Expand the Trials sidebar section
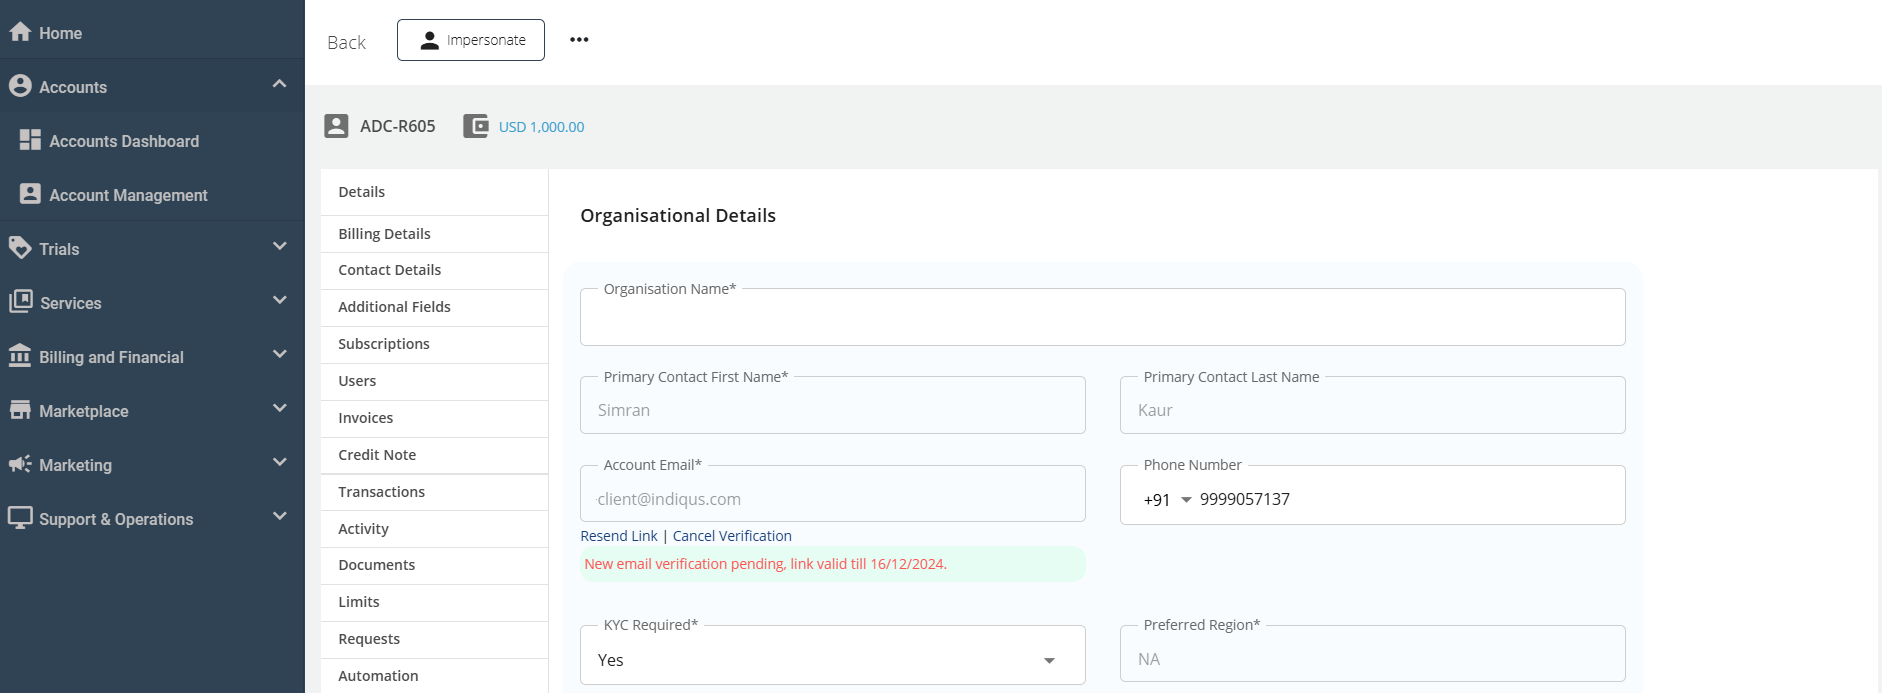Viewport: 1882px width, 693px height. point(279,246)
